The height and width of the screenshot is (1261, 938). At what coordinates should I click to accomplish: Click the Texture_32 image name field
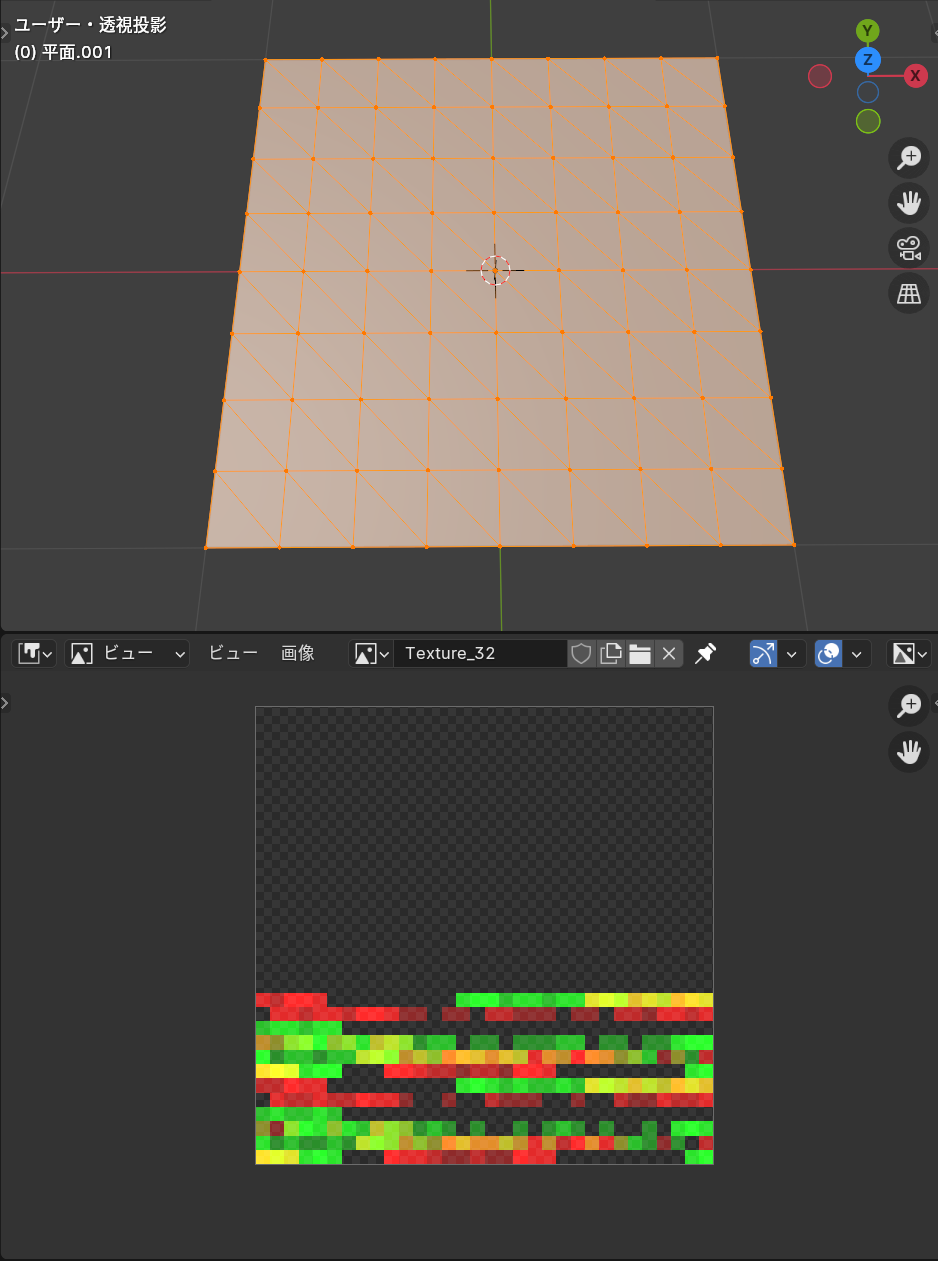pos(480,653)
